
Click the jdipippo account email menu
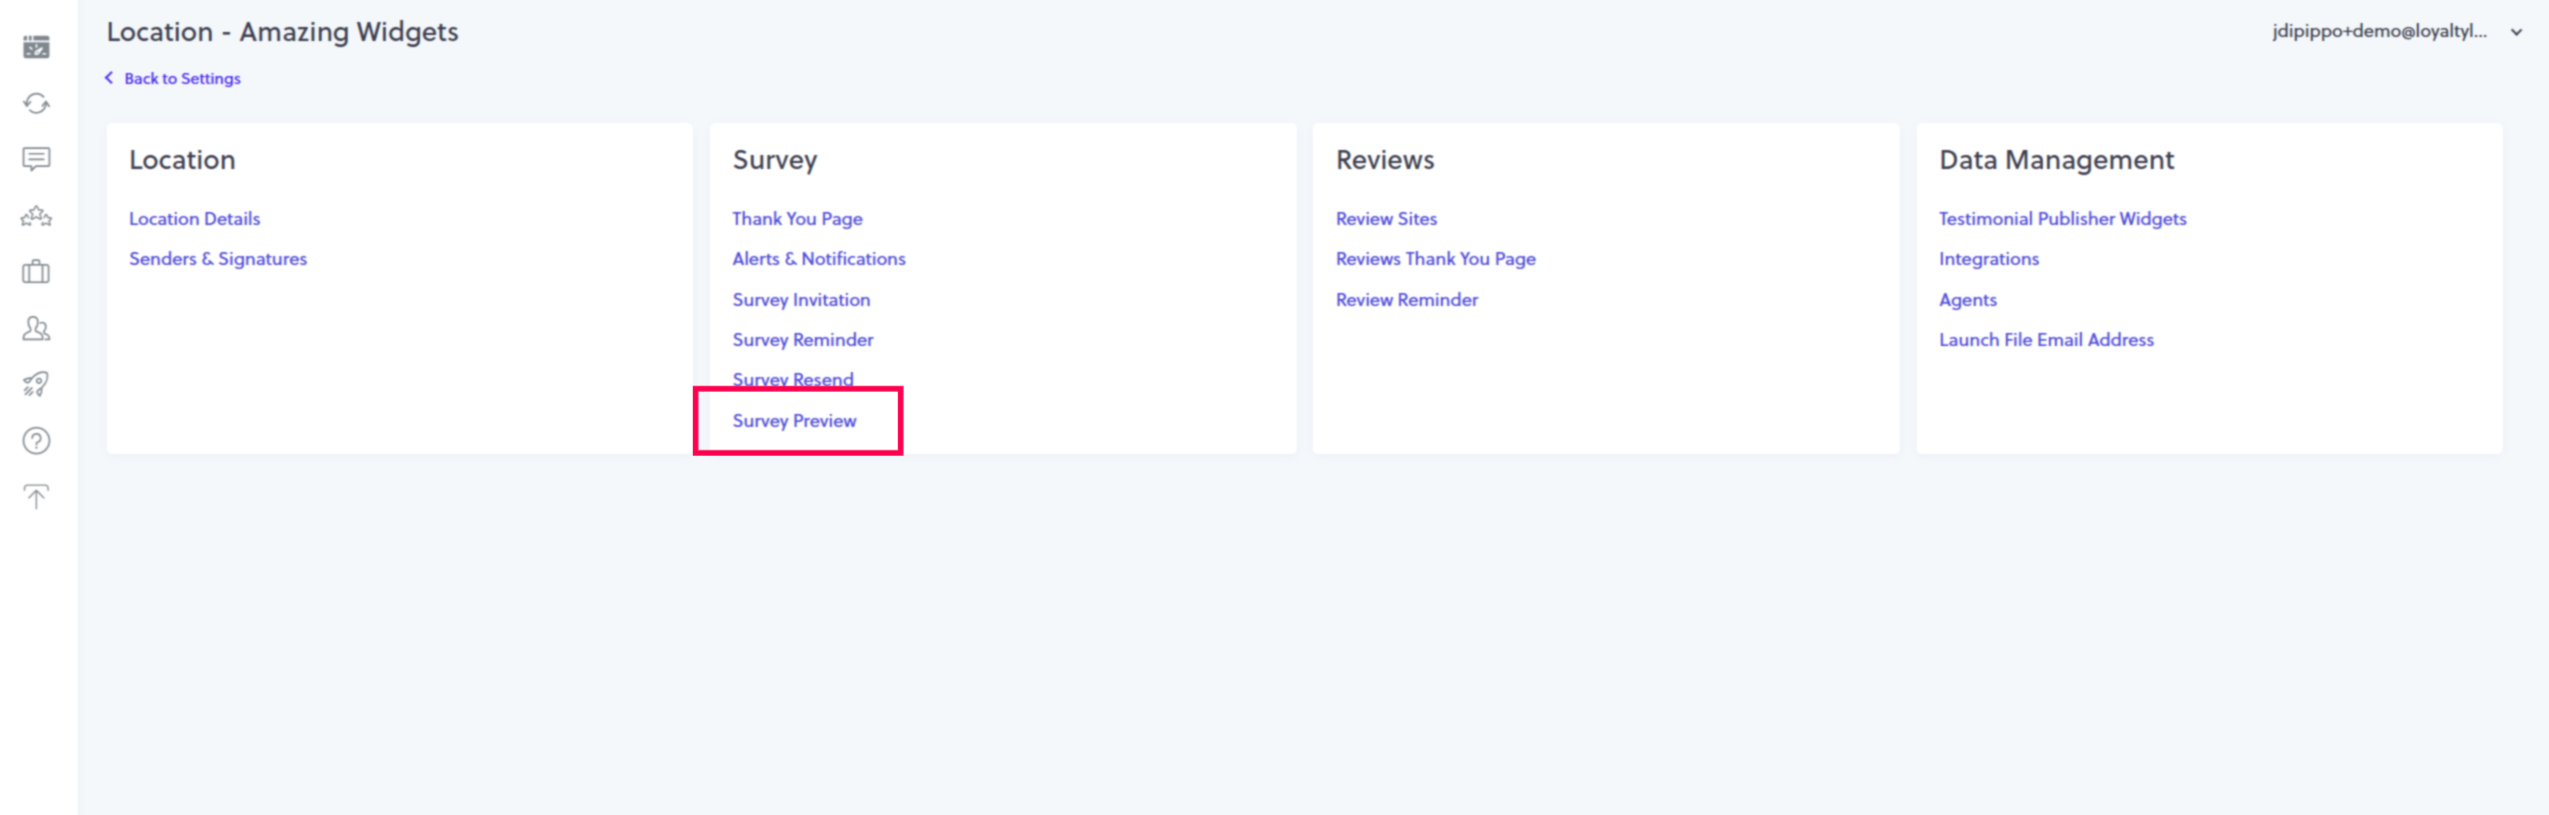2378,31
